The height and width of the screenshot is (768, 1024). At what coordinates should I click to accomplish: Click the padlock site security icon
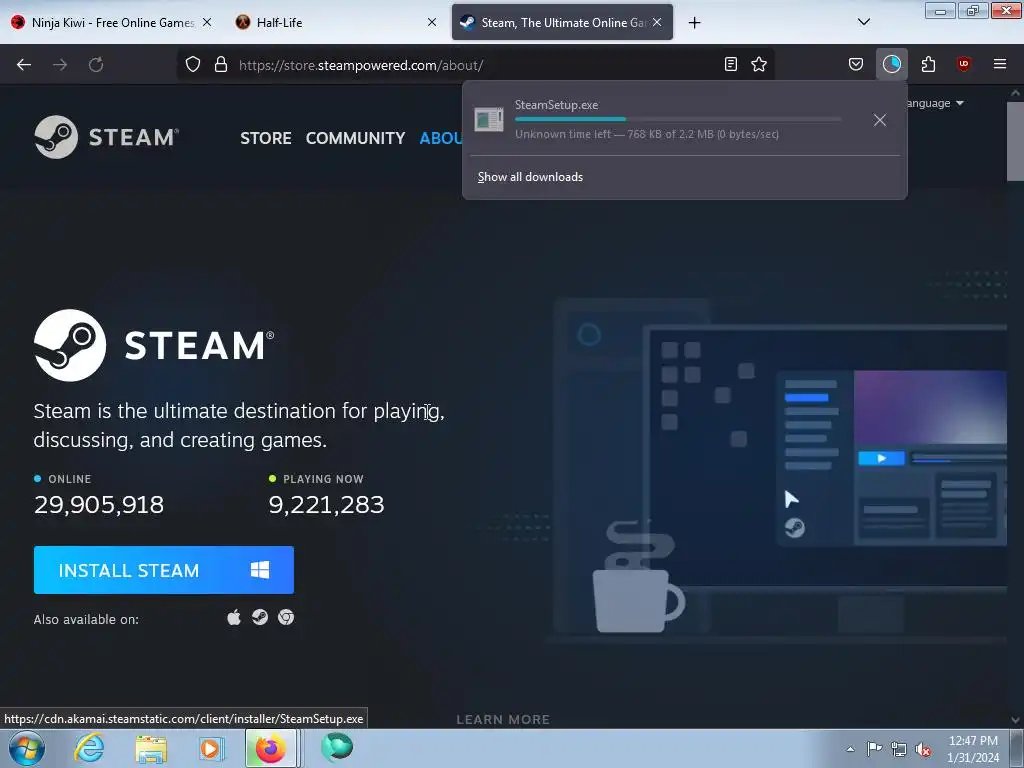221,65
